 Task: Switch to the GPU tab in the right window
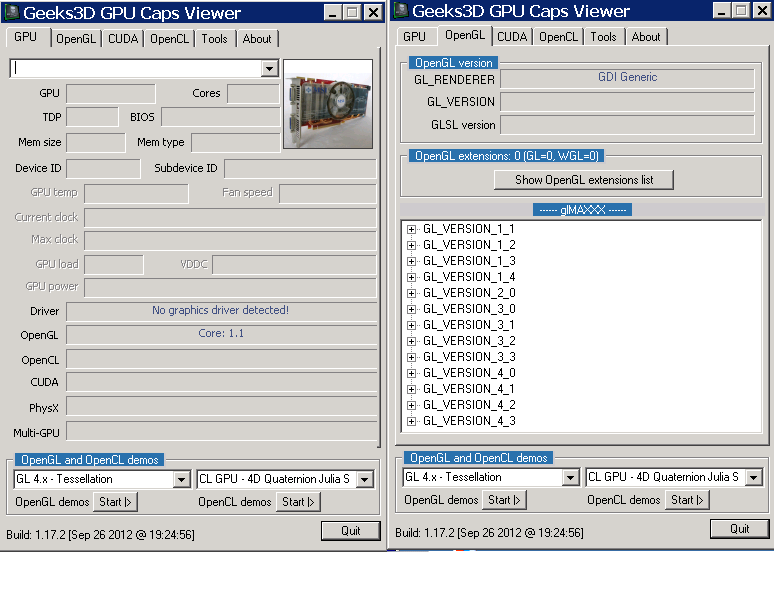[x=414, y=37]
